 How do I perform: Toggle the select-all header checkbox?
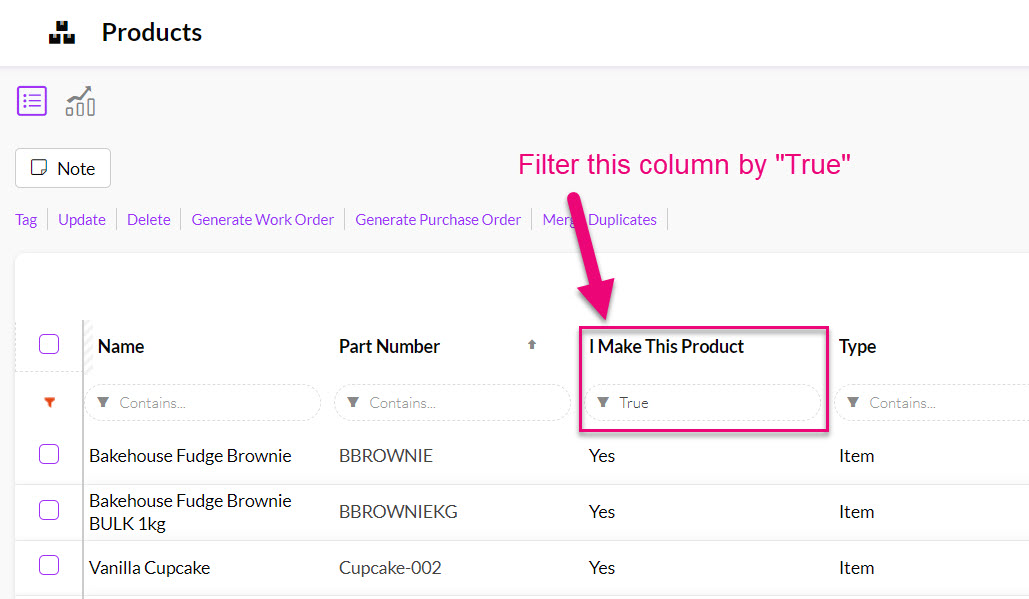click(x=49, y=345)
